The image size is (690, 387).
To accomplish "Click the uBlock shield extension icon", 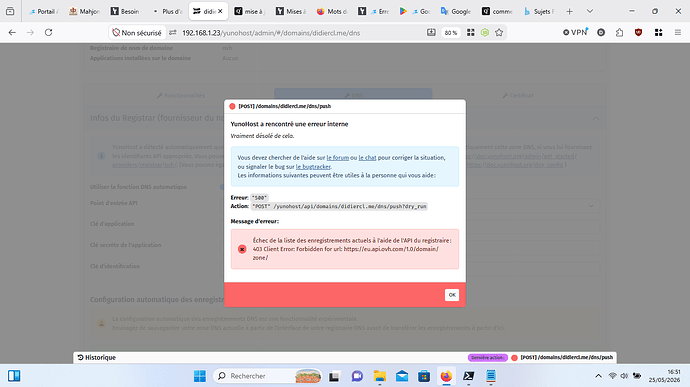I will (639, 32).
